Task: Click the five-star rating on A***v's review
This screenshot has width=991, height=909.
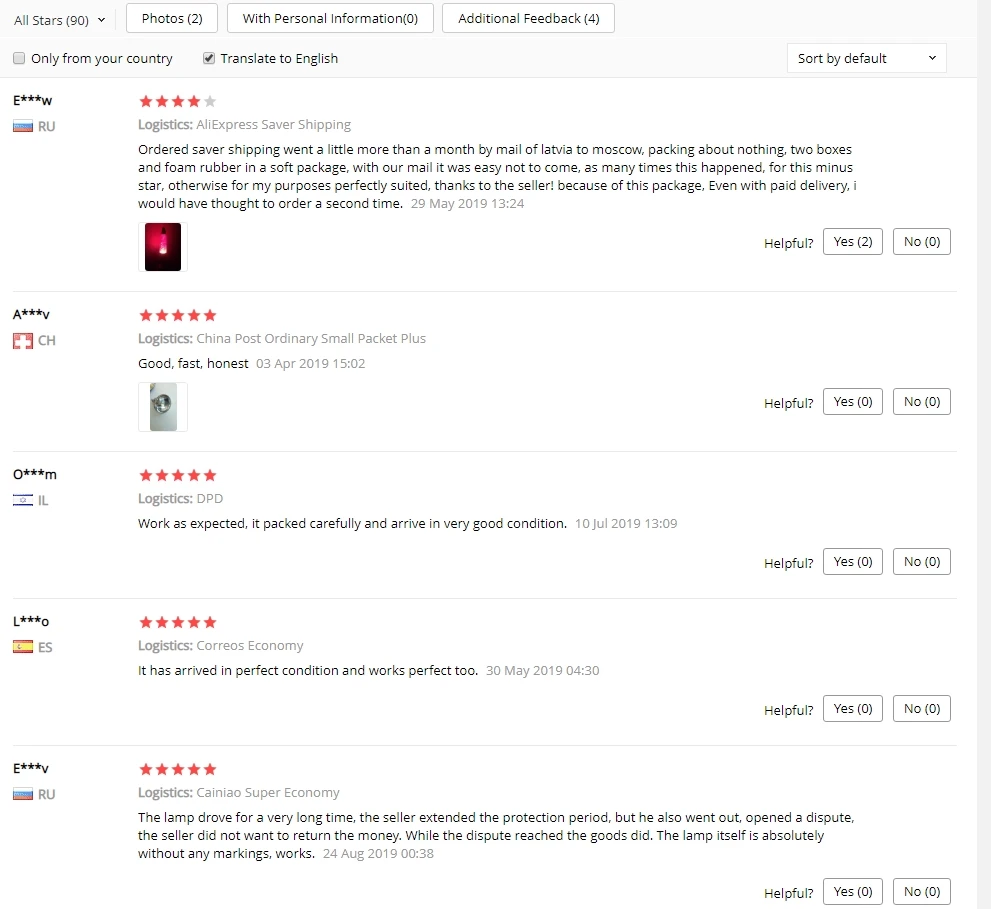Action: [178, 315]
